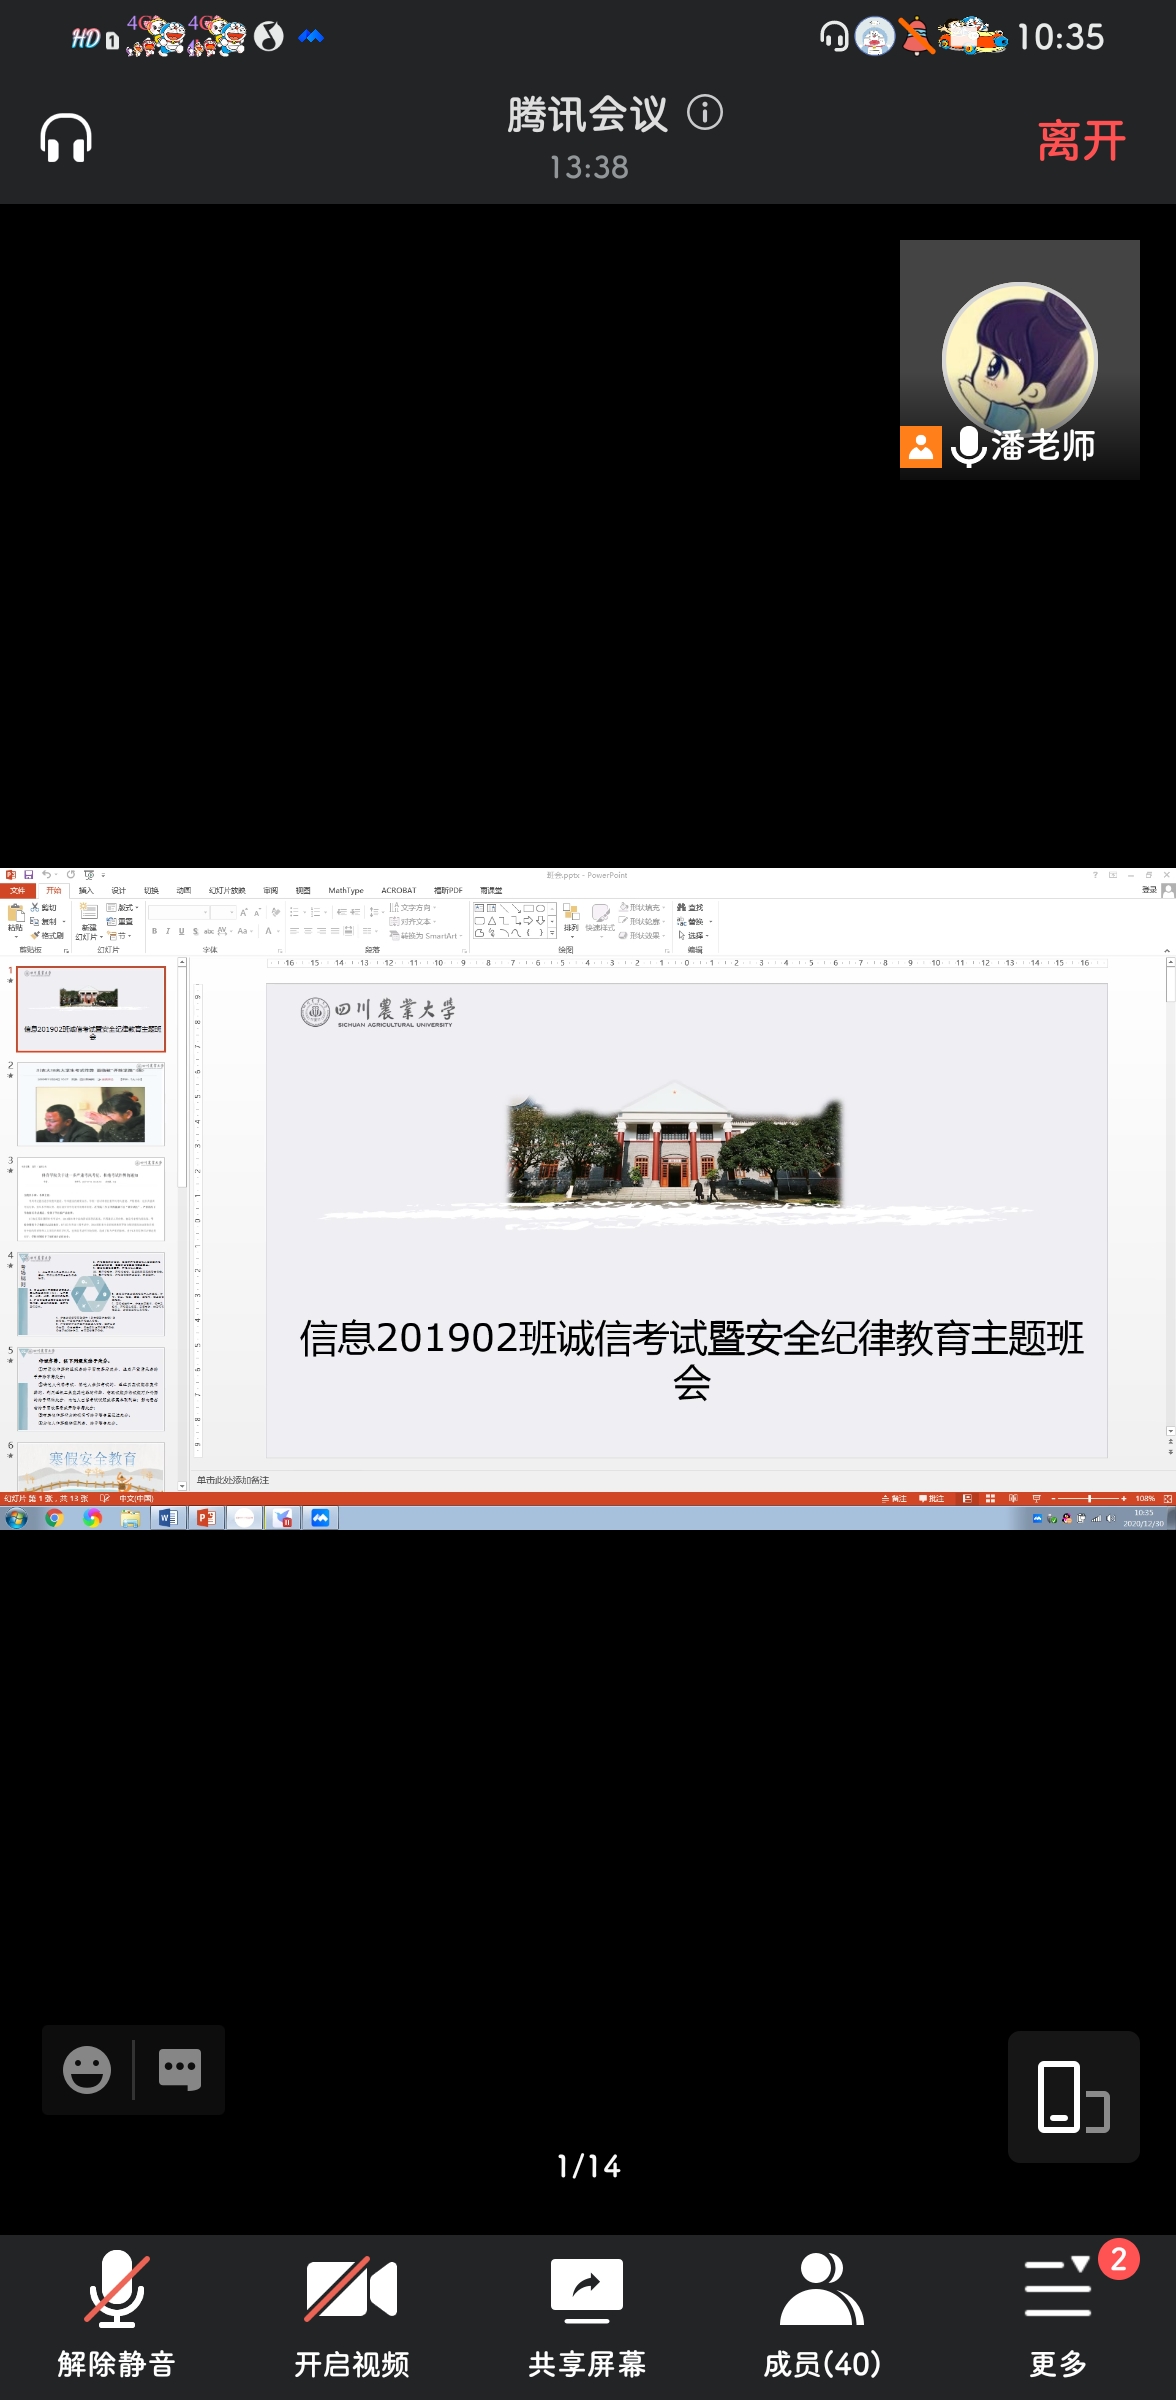
Task: Click the PowerPoint zoom slider
Action: 1089,1498
